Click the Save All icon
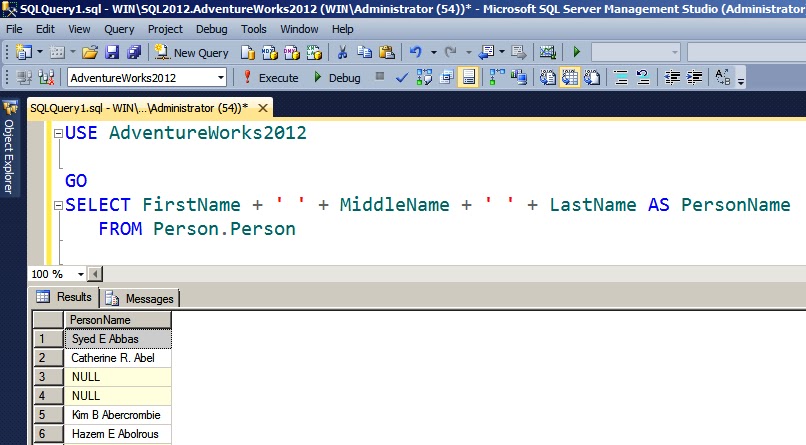Viewport: 806px width, 445px height. tap(134, 52)
